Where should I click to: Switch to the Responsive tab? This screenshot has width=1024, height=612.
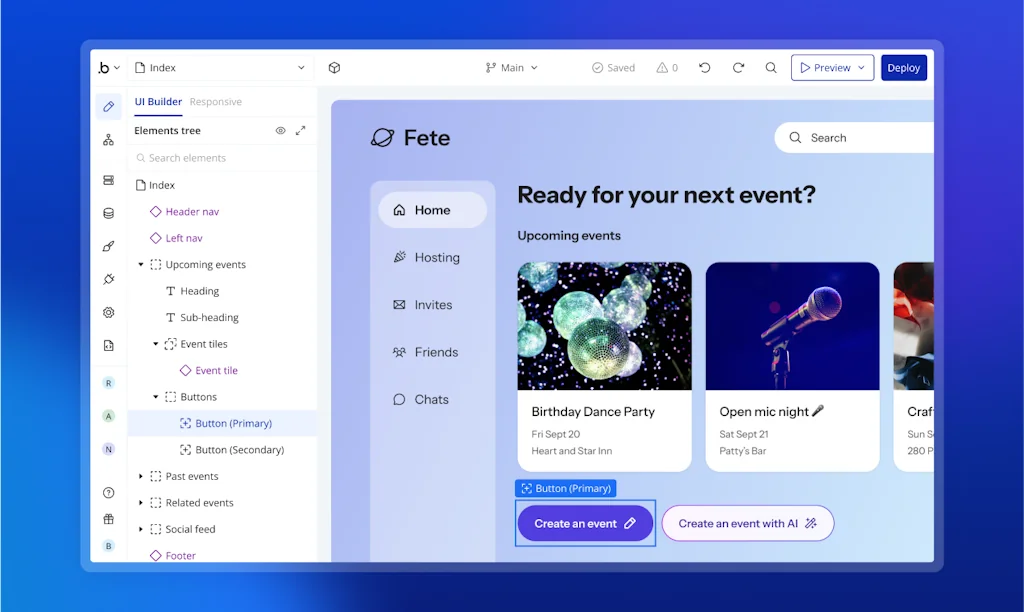click(216, 101)
